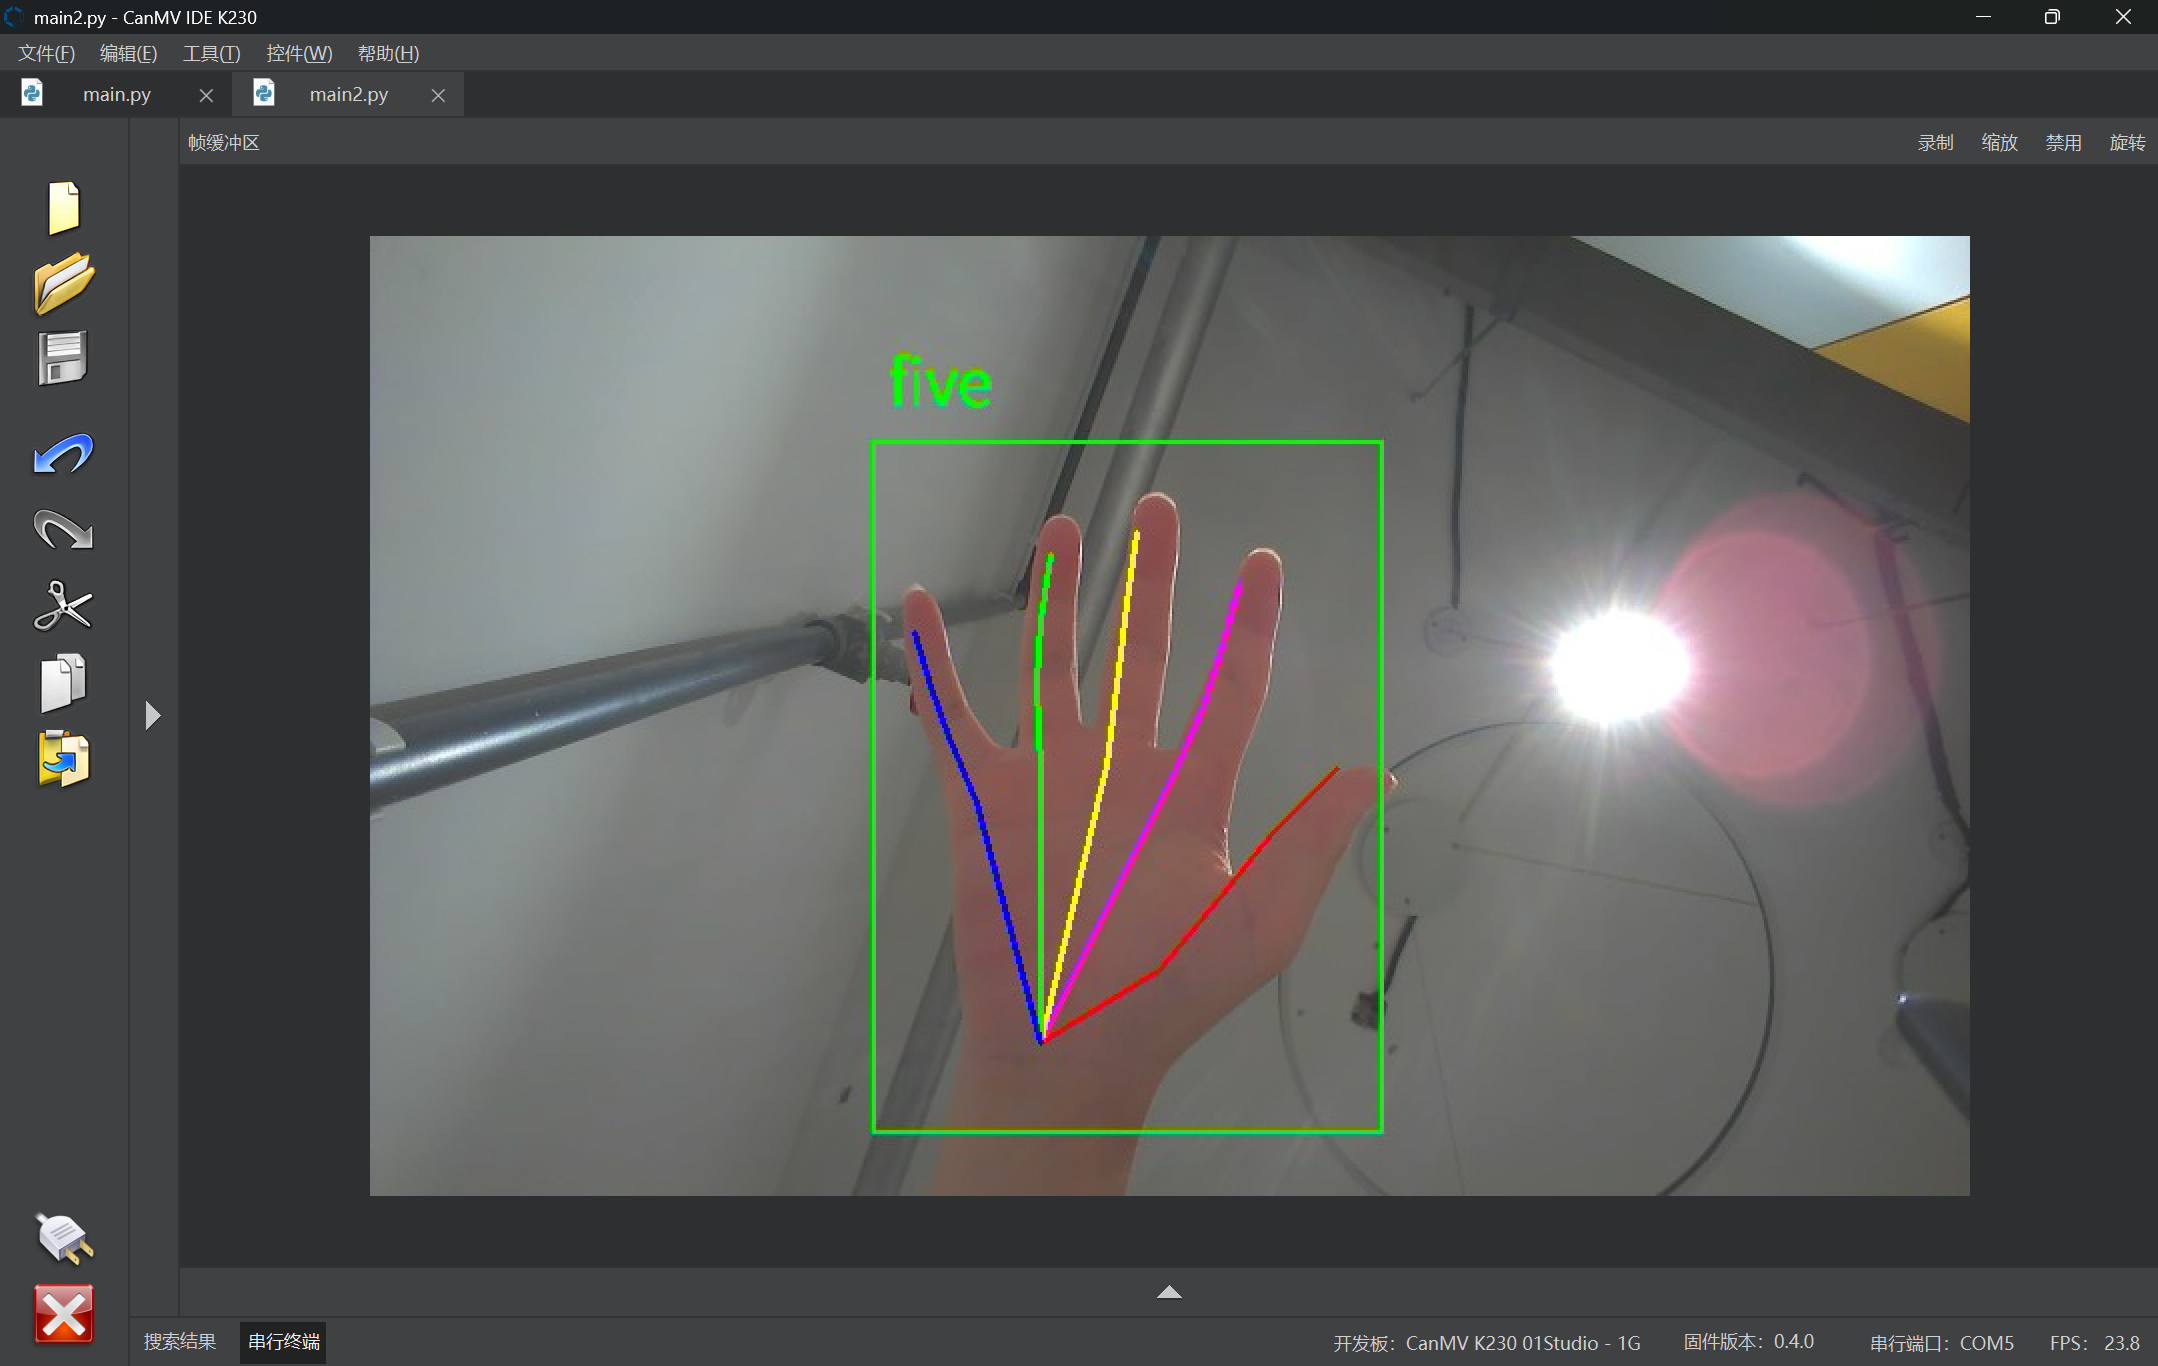
Task: Paste with the clipboard folder icon
Action: pos(63,759)
